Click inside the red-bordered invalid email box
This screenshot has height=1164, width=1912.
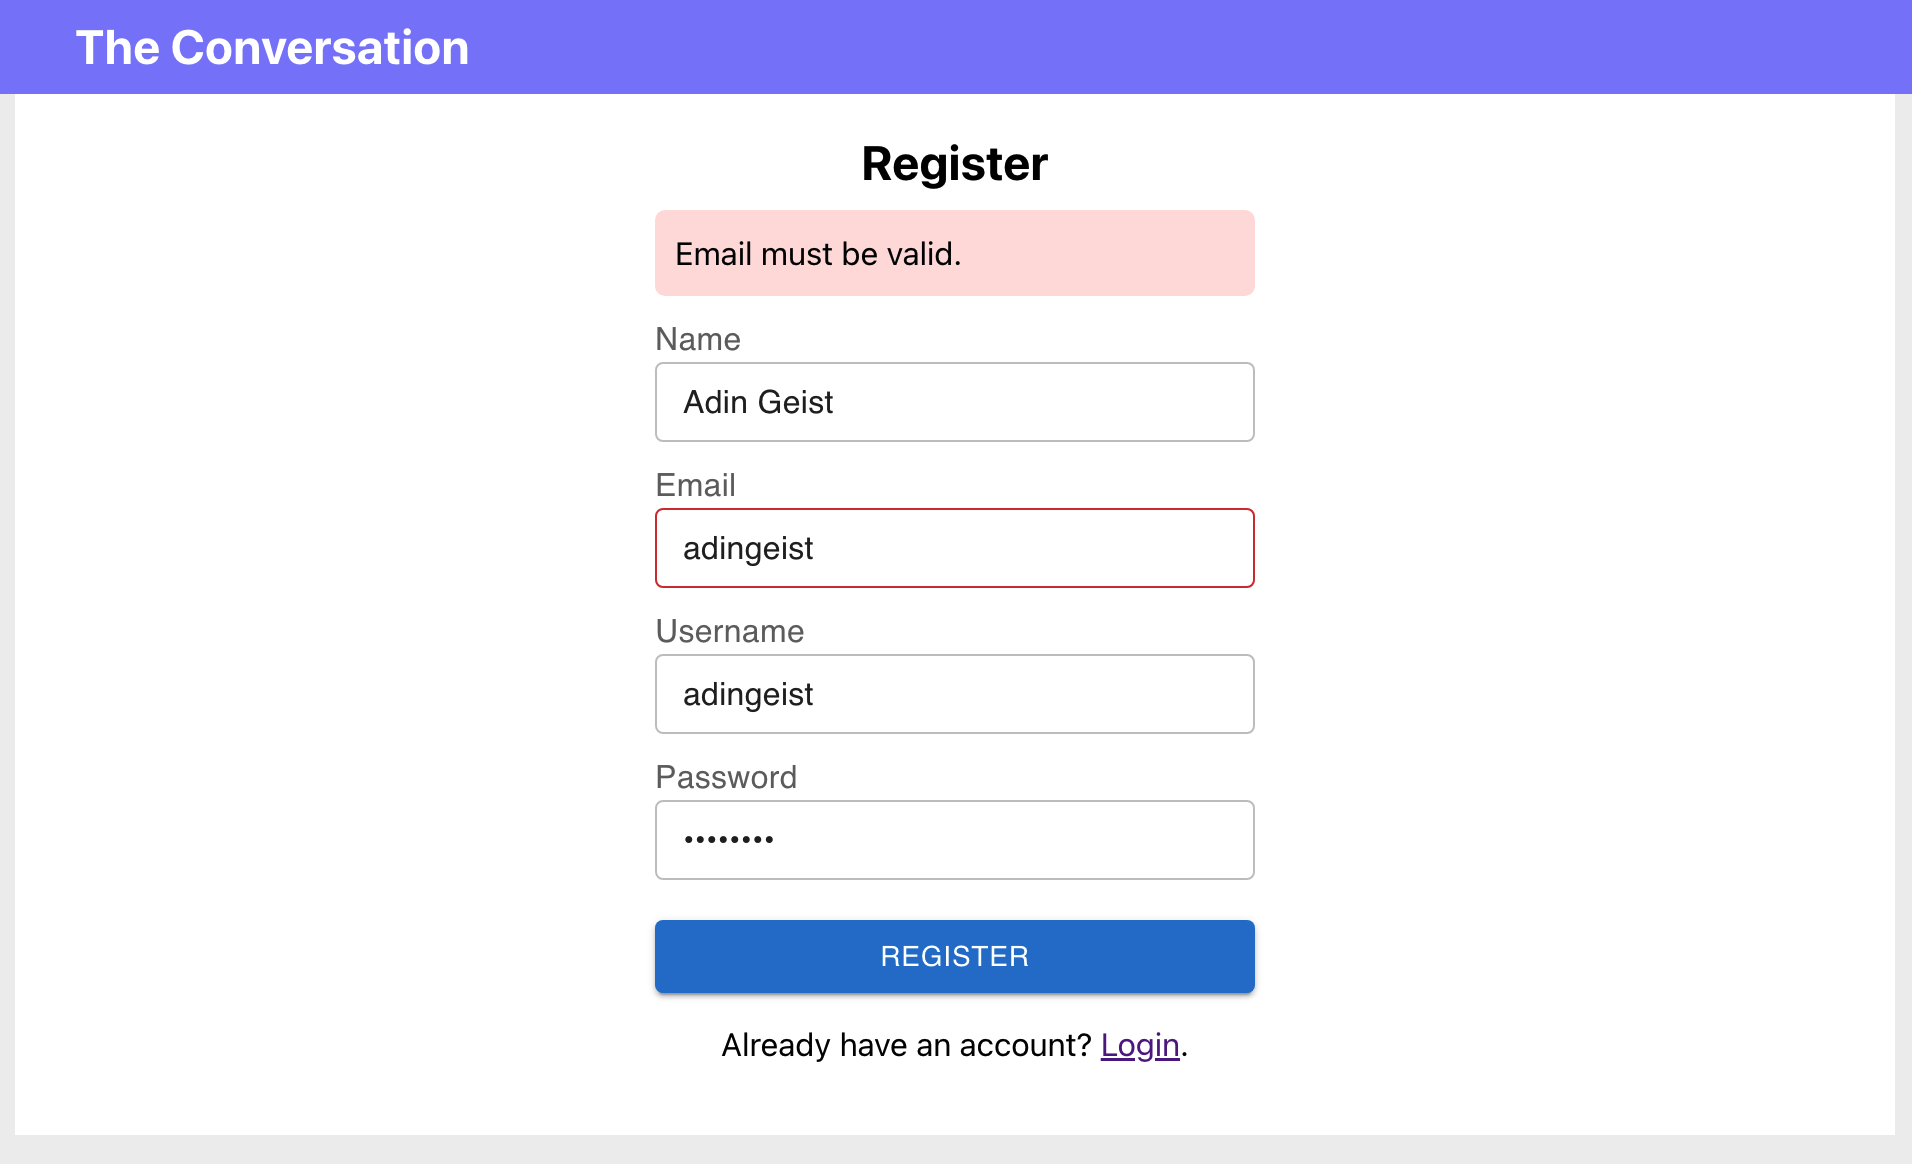tap(954, 548)
